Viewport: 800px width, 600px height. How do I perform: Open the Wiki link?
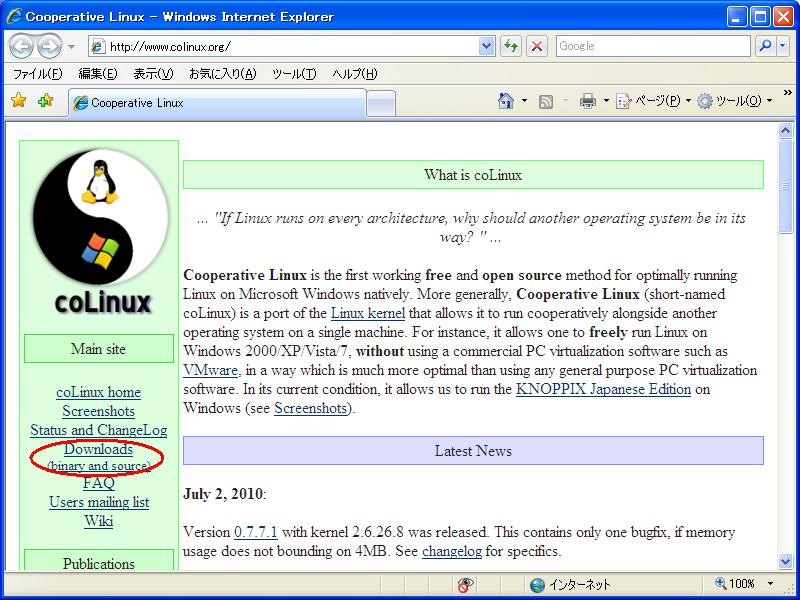pos(98,521)
